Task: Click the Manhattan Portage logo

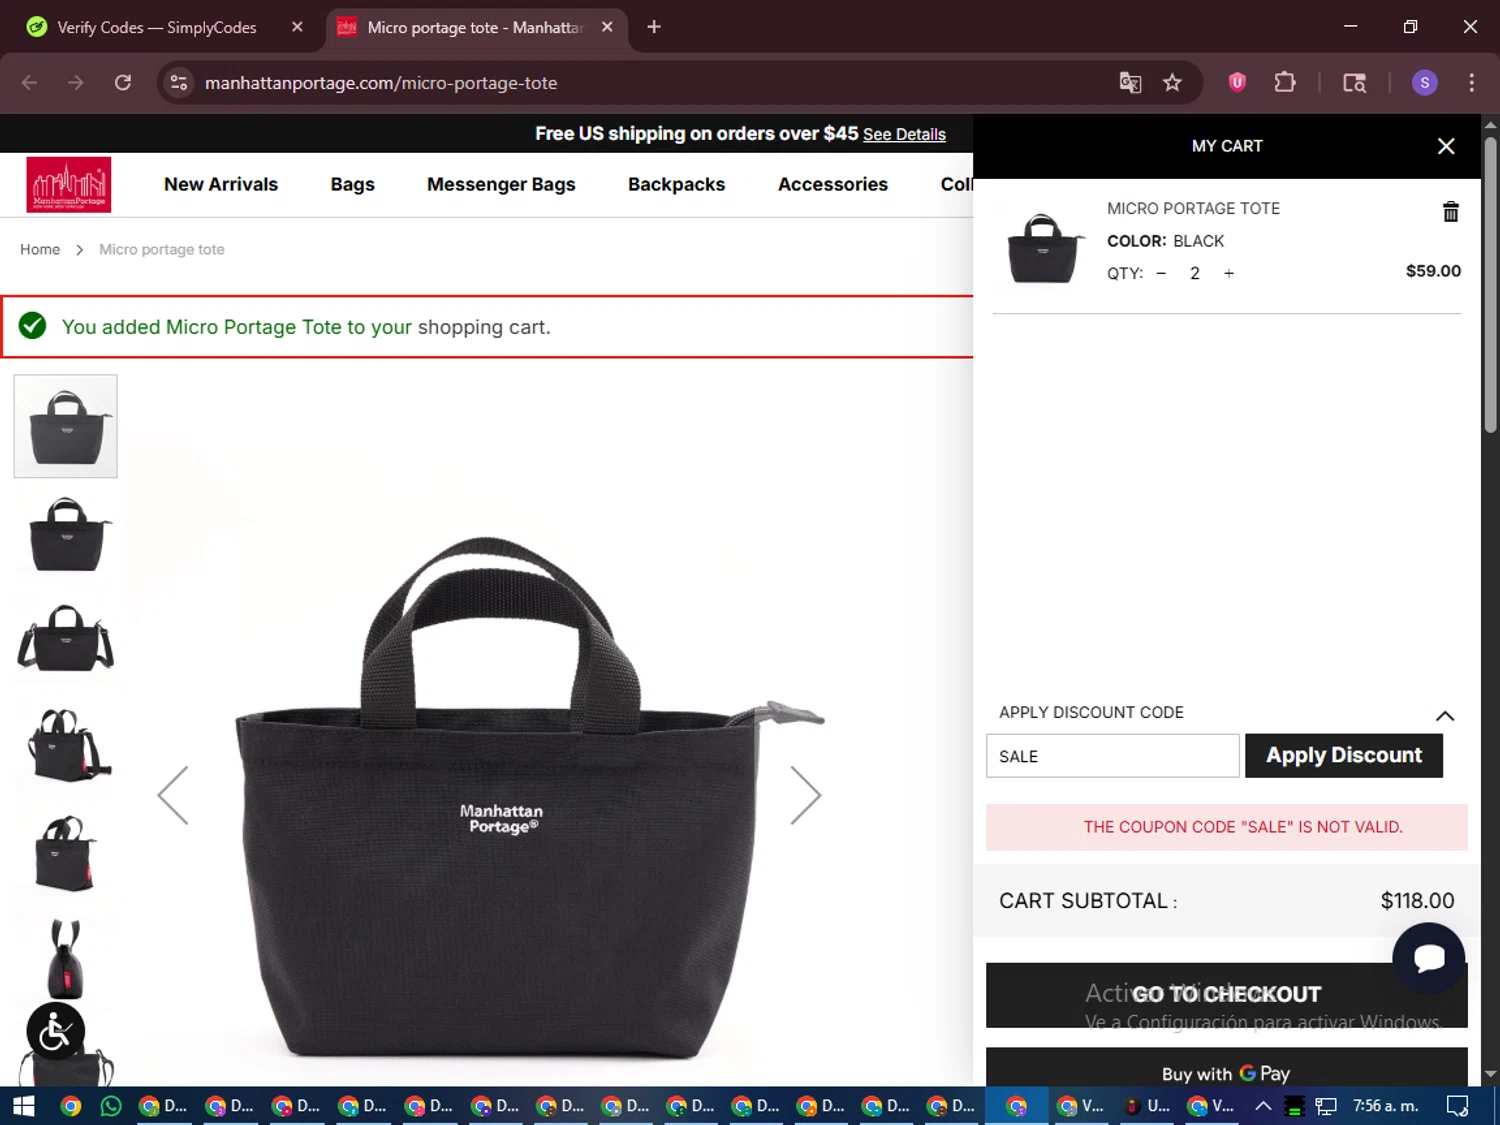Action: point(69,185)
